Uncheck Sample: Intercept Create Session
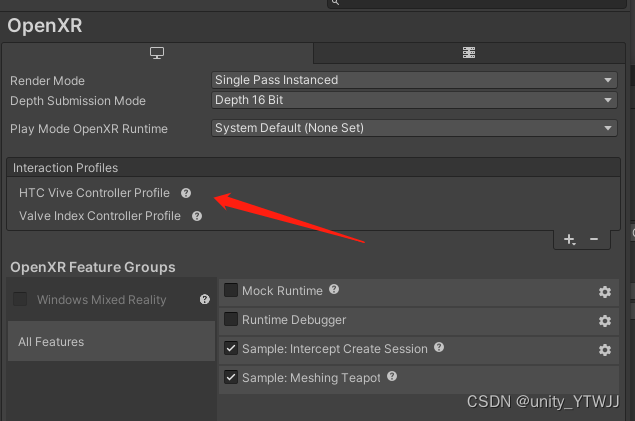Screen dimensions: 635x421 tap(232, 349)
